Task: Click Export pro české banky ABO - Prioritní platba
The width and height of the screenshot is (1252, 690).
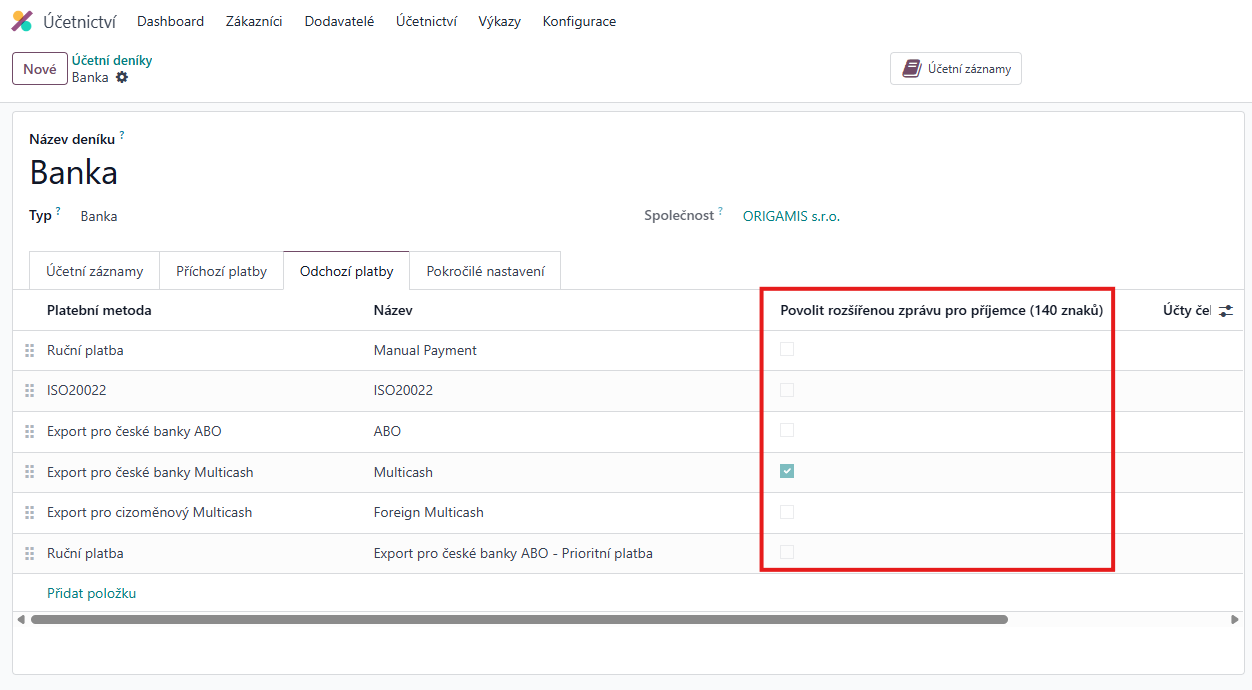Action: (x=513, y=553)
